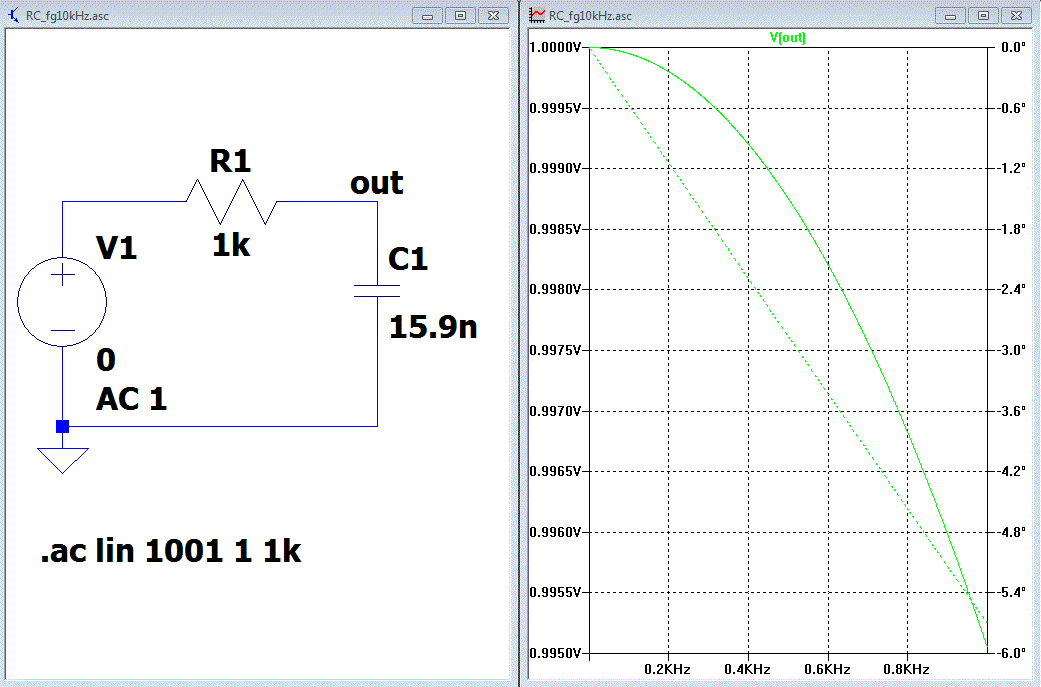Screen dimensions: 1041x687
Task: Minimize the waveform plot window
Action: [950, 15]
